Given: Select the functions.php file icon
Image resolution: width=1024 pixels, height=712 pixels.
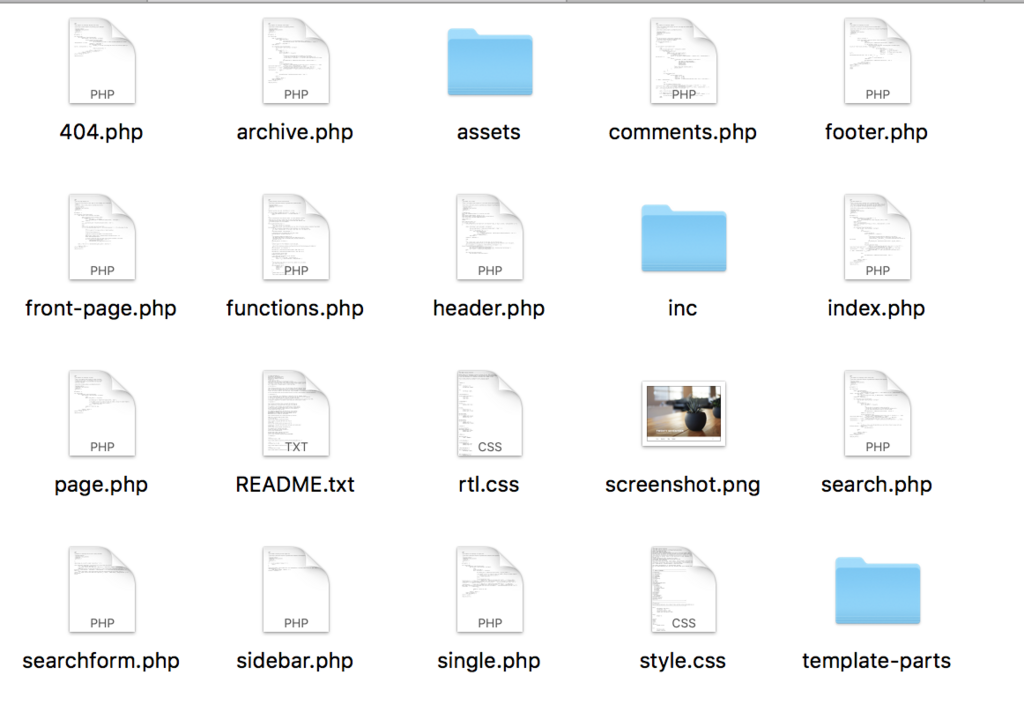Looking at the screenshot, I should tap(296, 237).
